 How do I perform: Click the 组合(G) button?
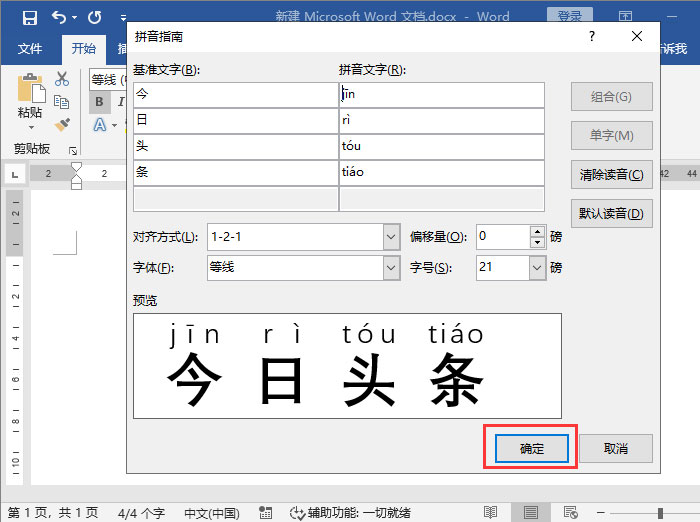click(612, 96)
